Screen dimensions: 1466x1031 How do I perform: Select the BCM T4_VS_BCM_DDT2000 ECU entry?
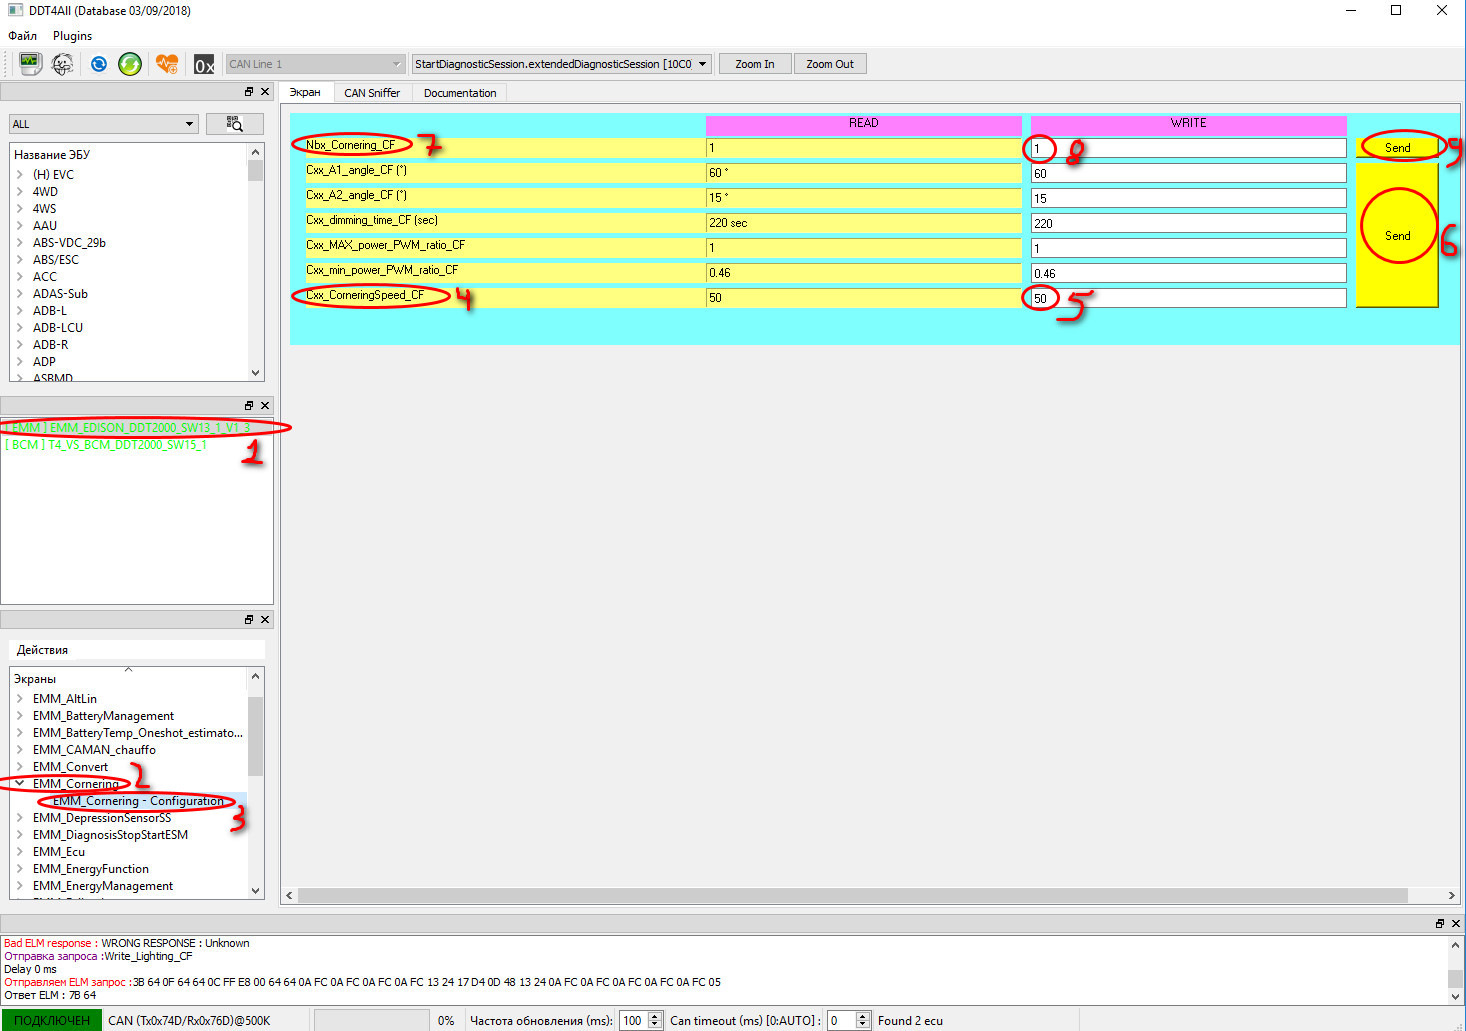(106, 444)
